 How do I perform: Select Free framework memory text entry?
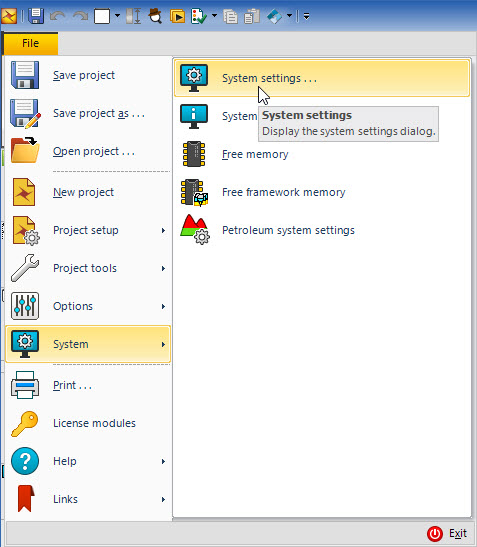(284, 192)
